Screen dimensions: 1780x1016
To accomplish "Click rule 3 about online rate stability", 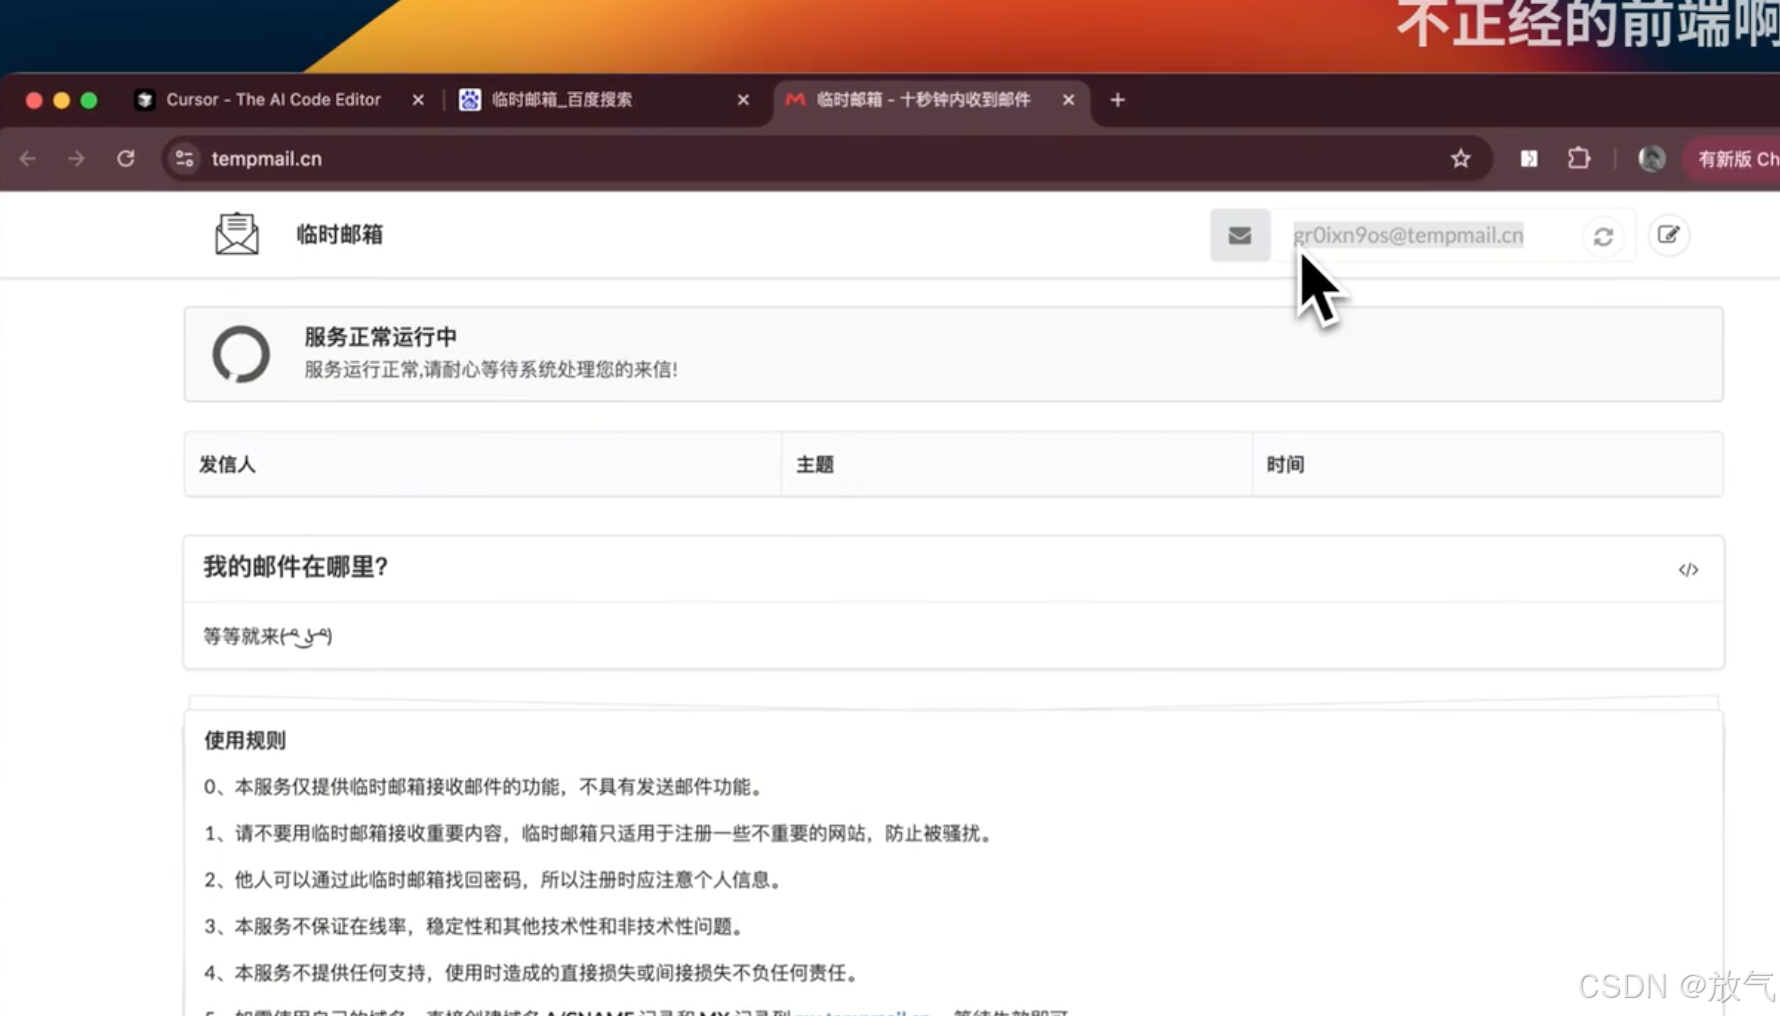I will [x=476, y=926].
